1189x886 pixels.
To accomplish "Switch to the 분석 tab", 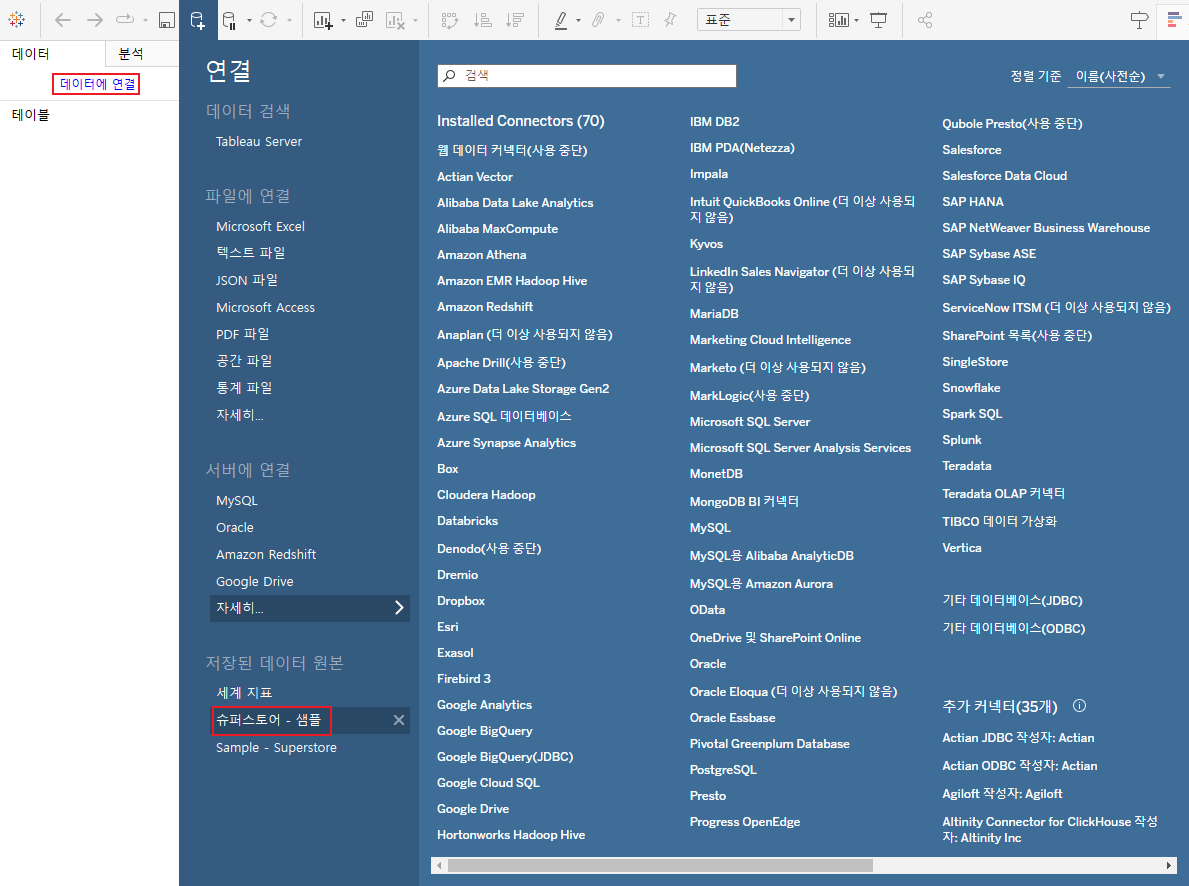I will point(142,54).
